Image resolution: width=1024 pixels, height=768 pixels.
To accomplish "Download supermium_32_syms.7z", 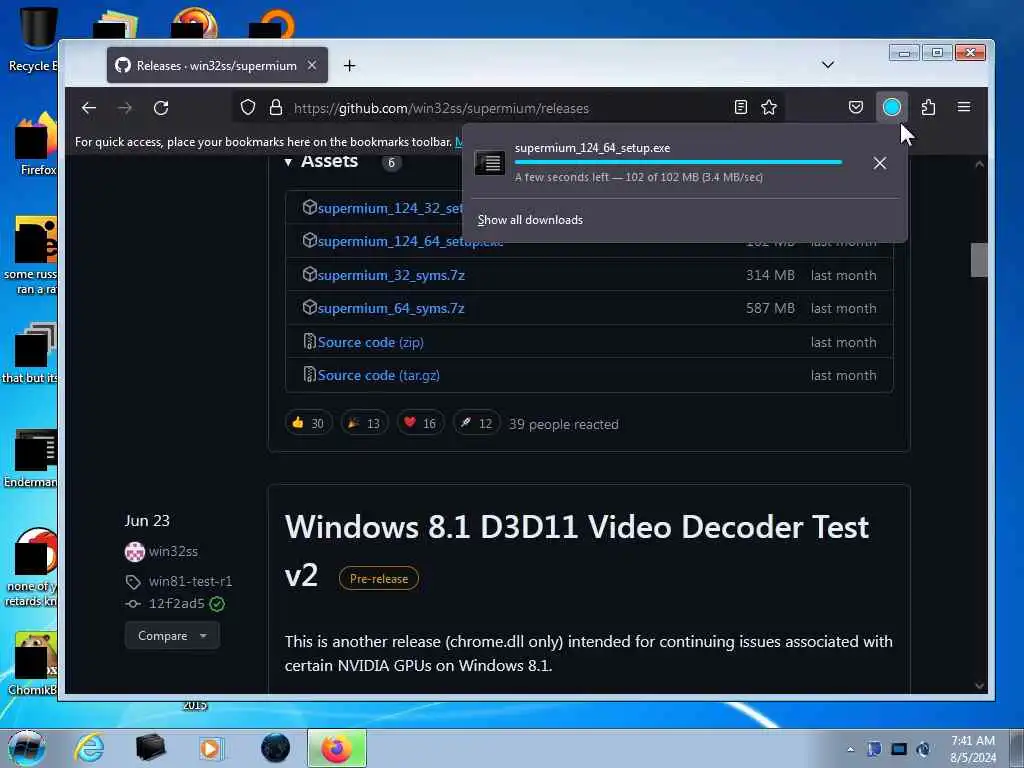I will coord(391,276).
